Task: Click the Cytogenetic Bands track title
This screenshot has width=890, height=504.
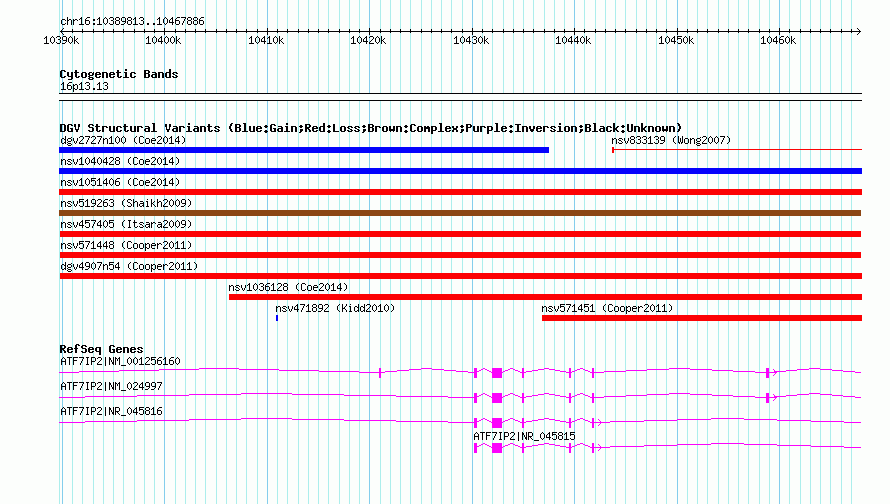Action: click(119, 74)
